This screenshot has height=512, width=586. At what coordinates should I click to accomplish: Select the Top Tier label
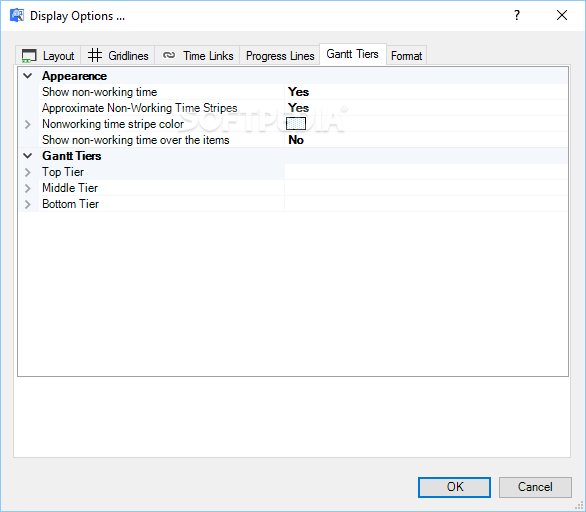(63, 172)
